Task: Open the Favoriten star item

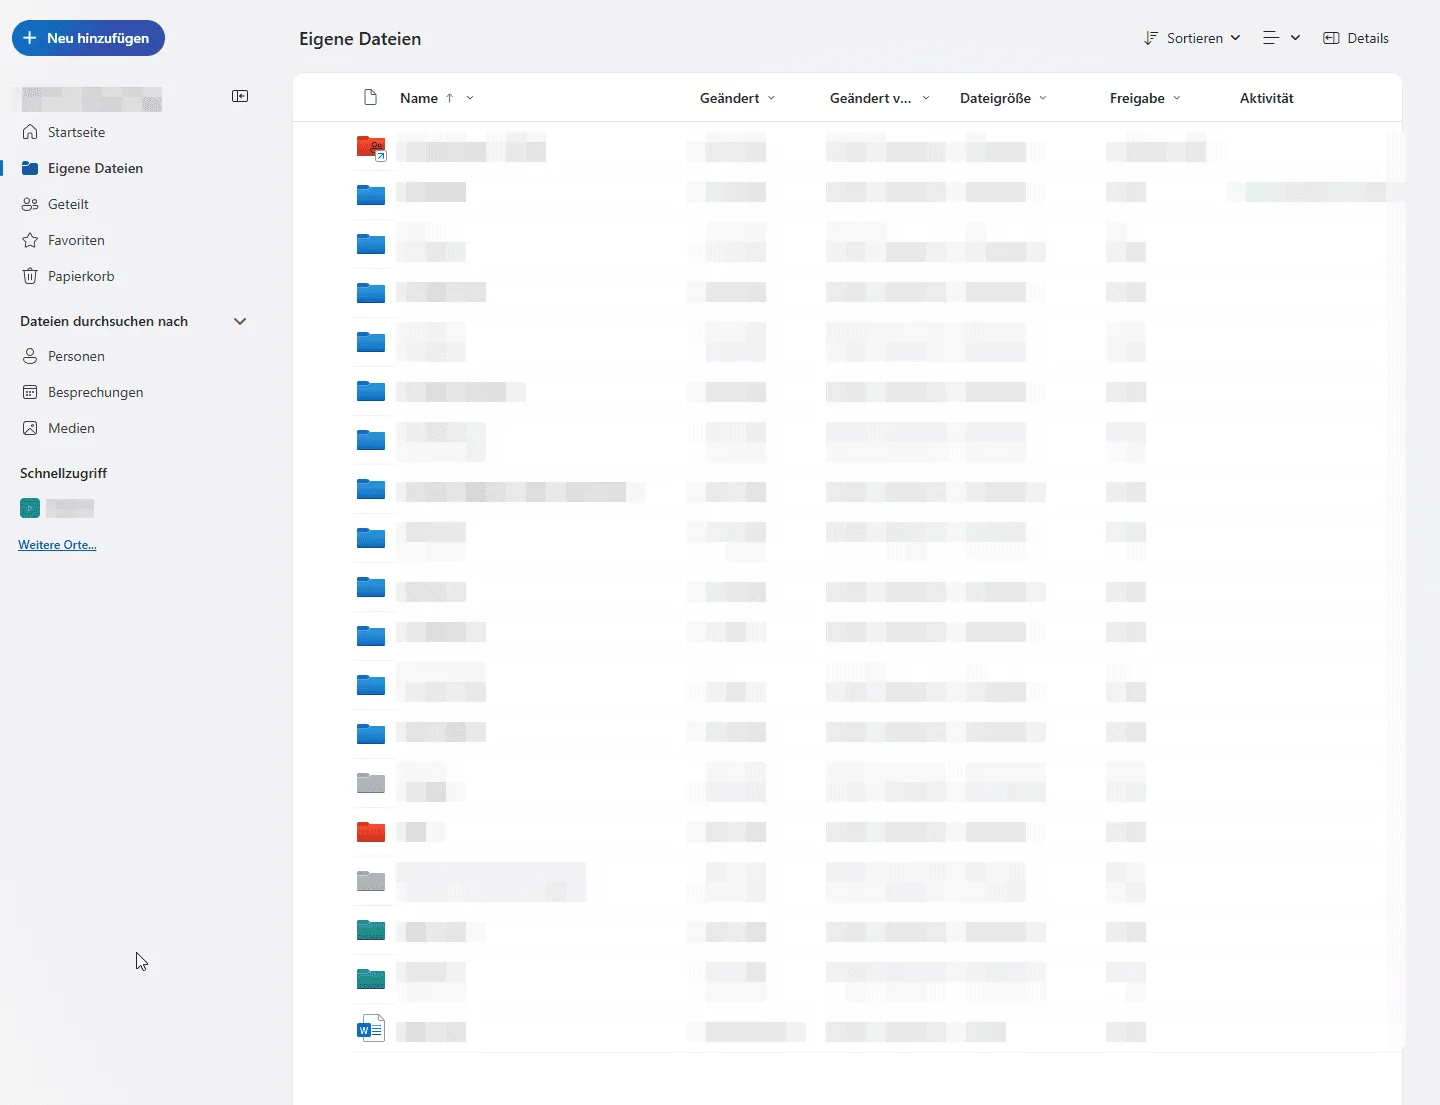Action: coord(76,240)
